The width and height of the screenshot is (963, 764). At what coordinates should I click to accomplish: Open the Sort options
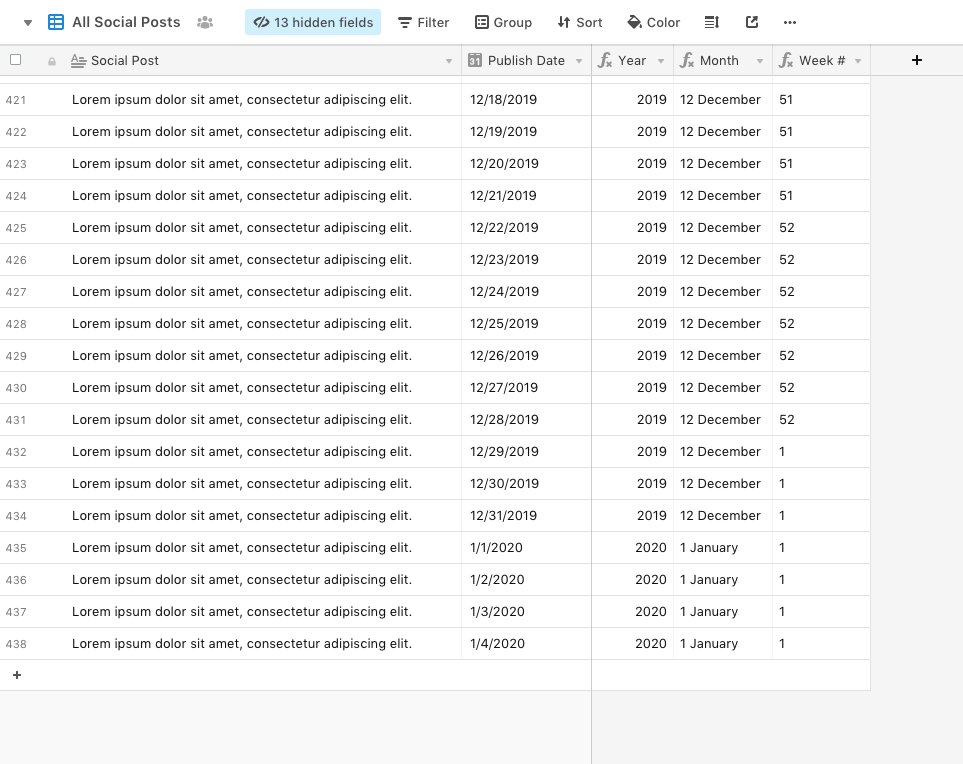579,22
